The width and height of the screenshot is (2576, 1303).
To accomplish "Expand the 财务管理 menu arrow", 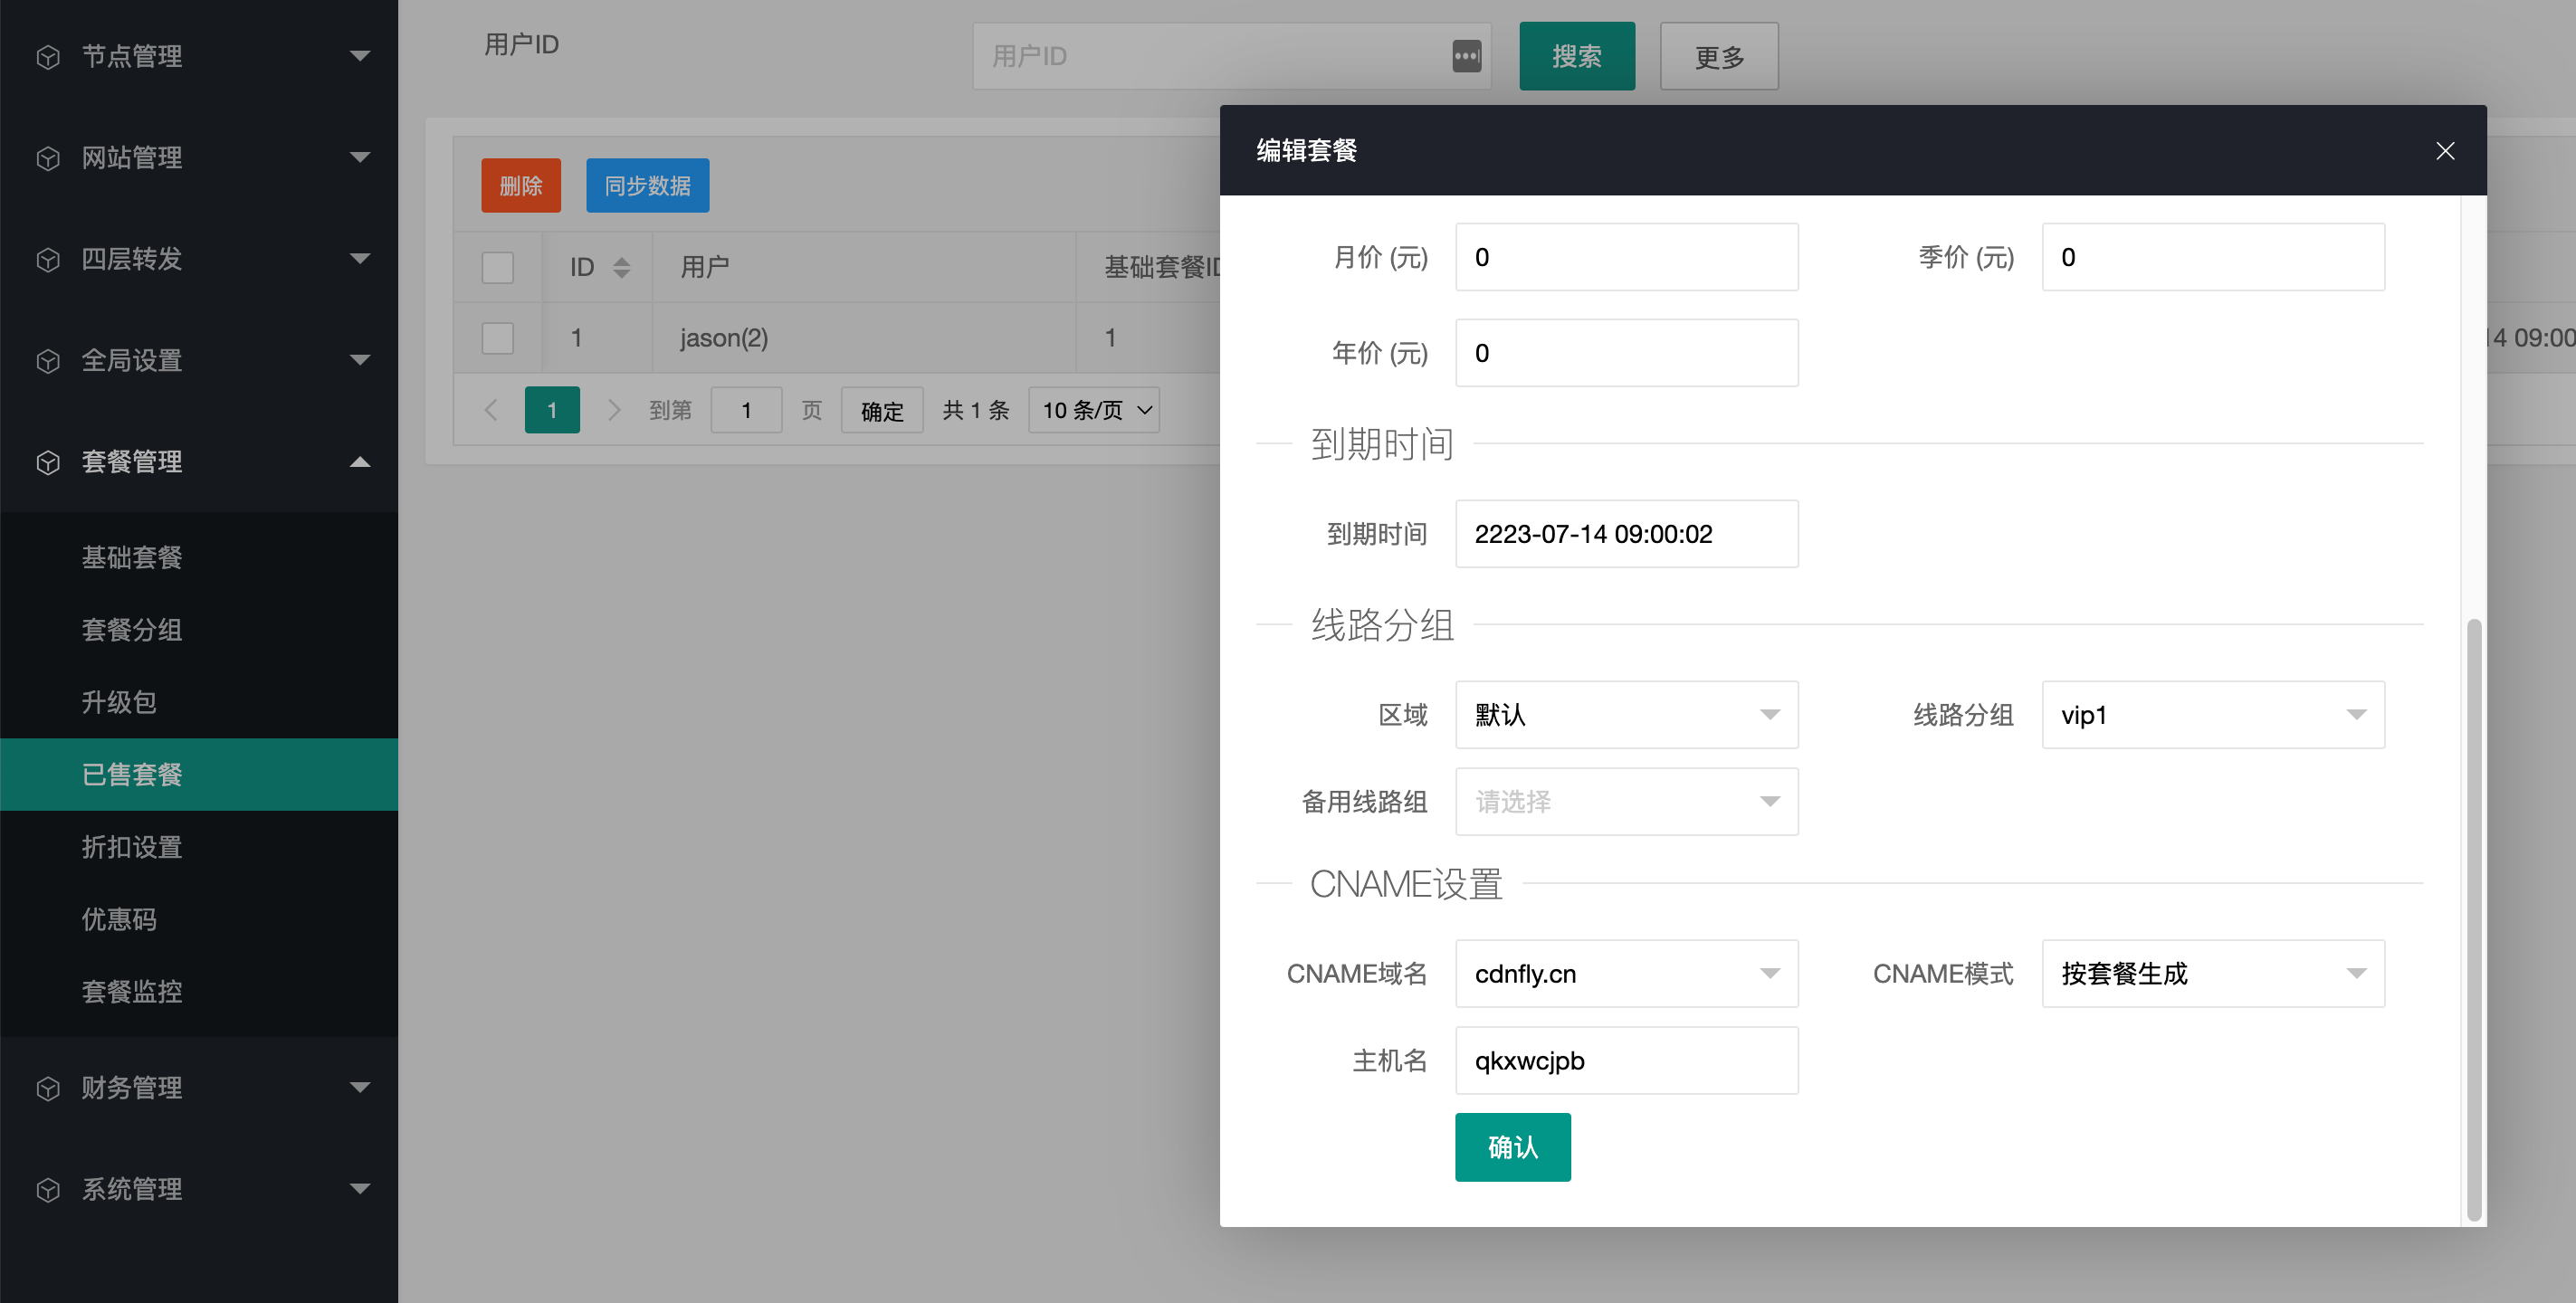I will click(x=360, y=1087).
